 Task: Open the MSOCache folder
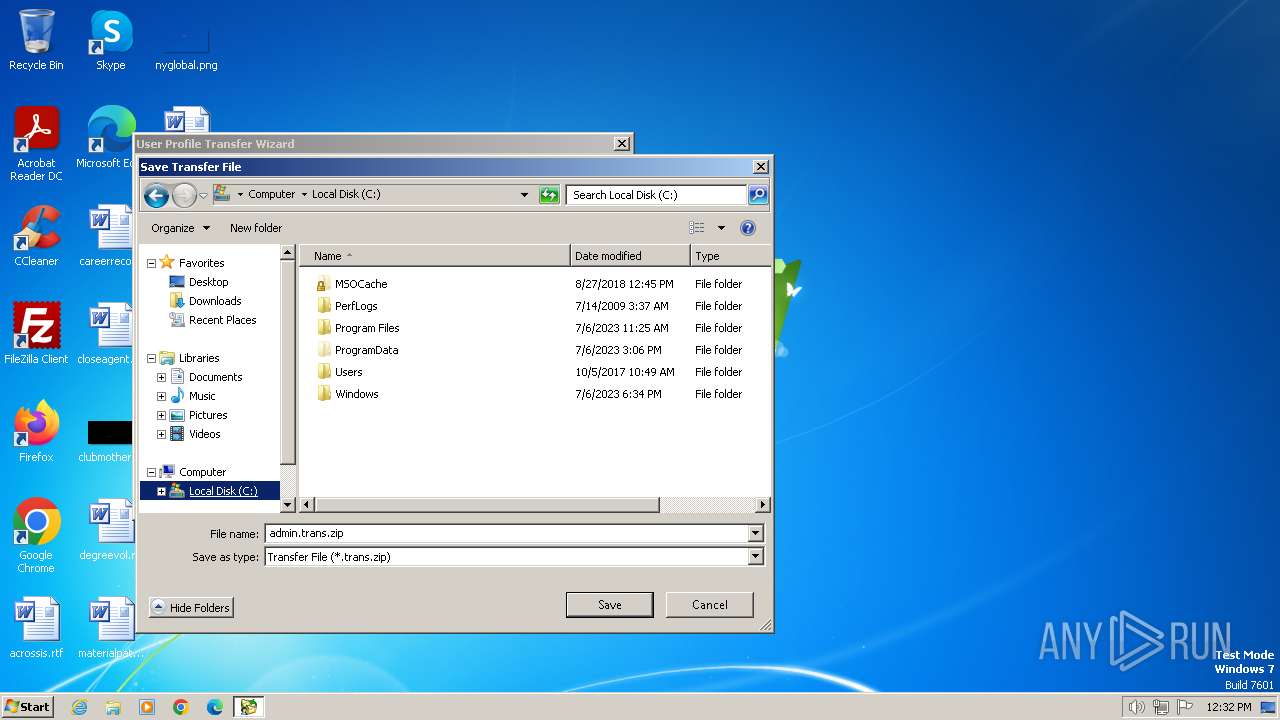pos(361,284)
